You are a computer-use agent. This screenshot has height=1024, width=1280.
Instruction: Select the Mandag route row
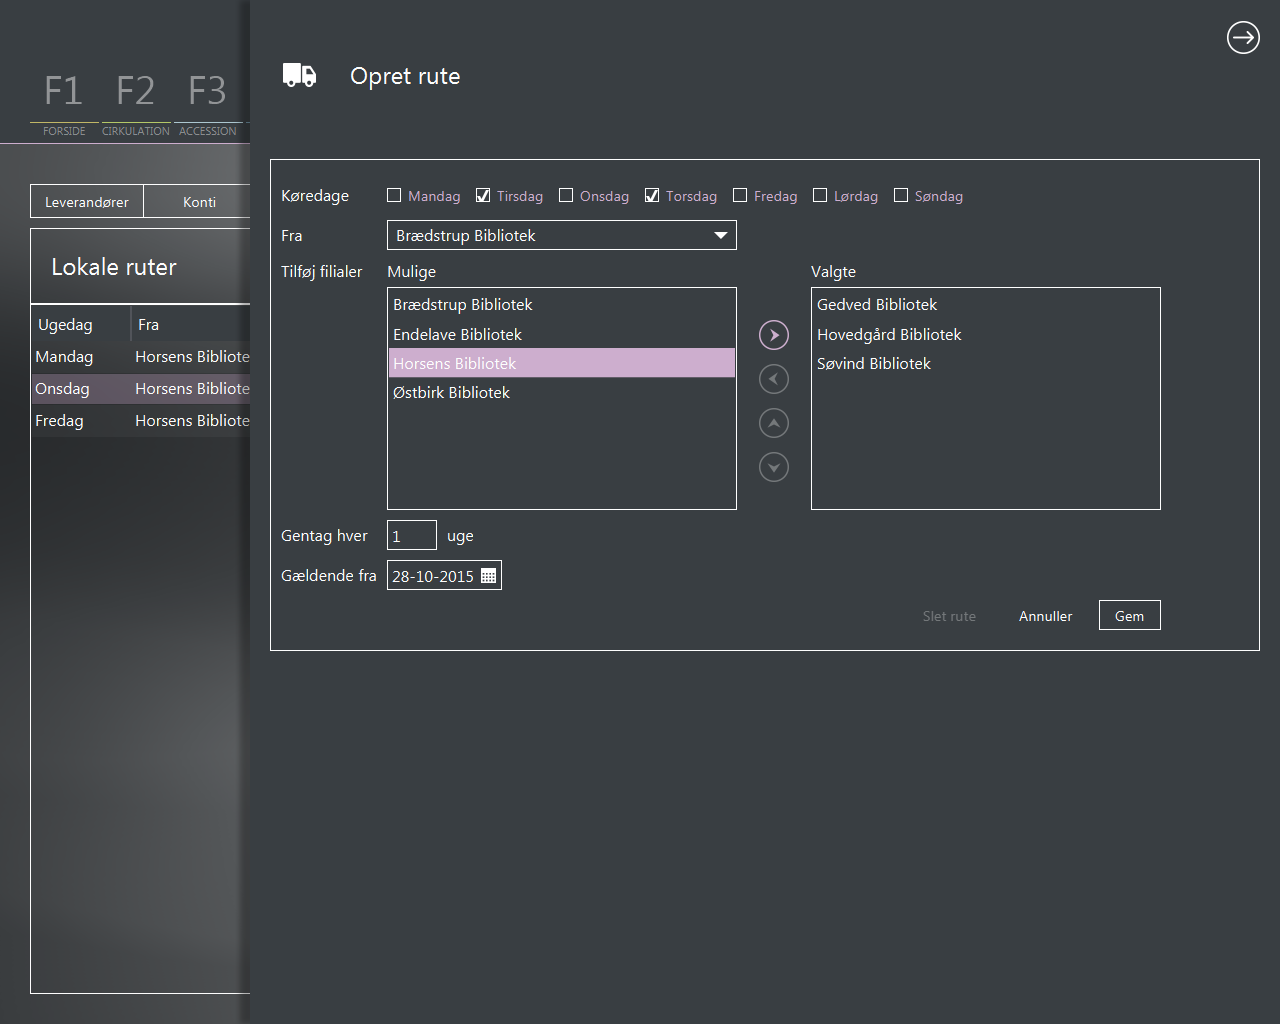tap(141, 356)
